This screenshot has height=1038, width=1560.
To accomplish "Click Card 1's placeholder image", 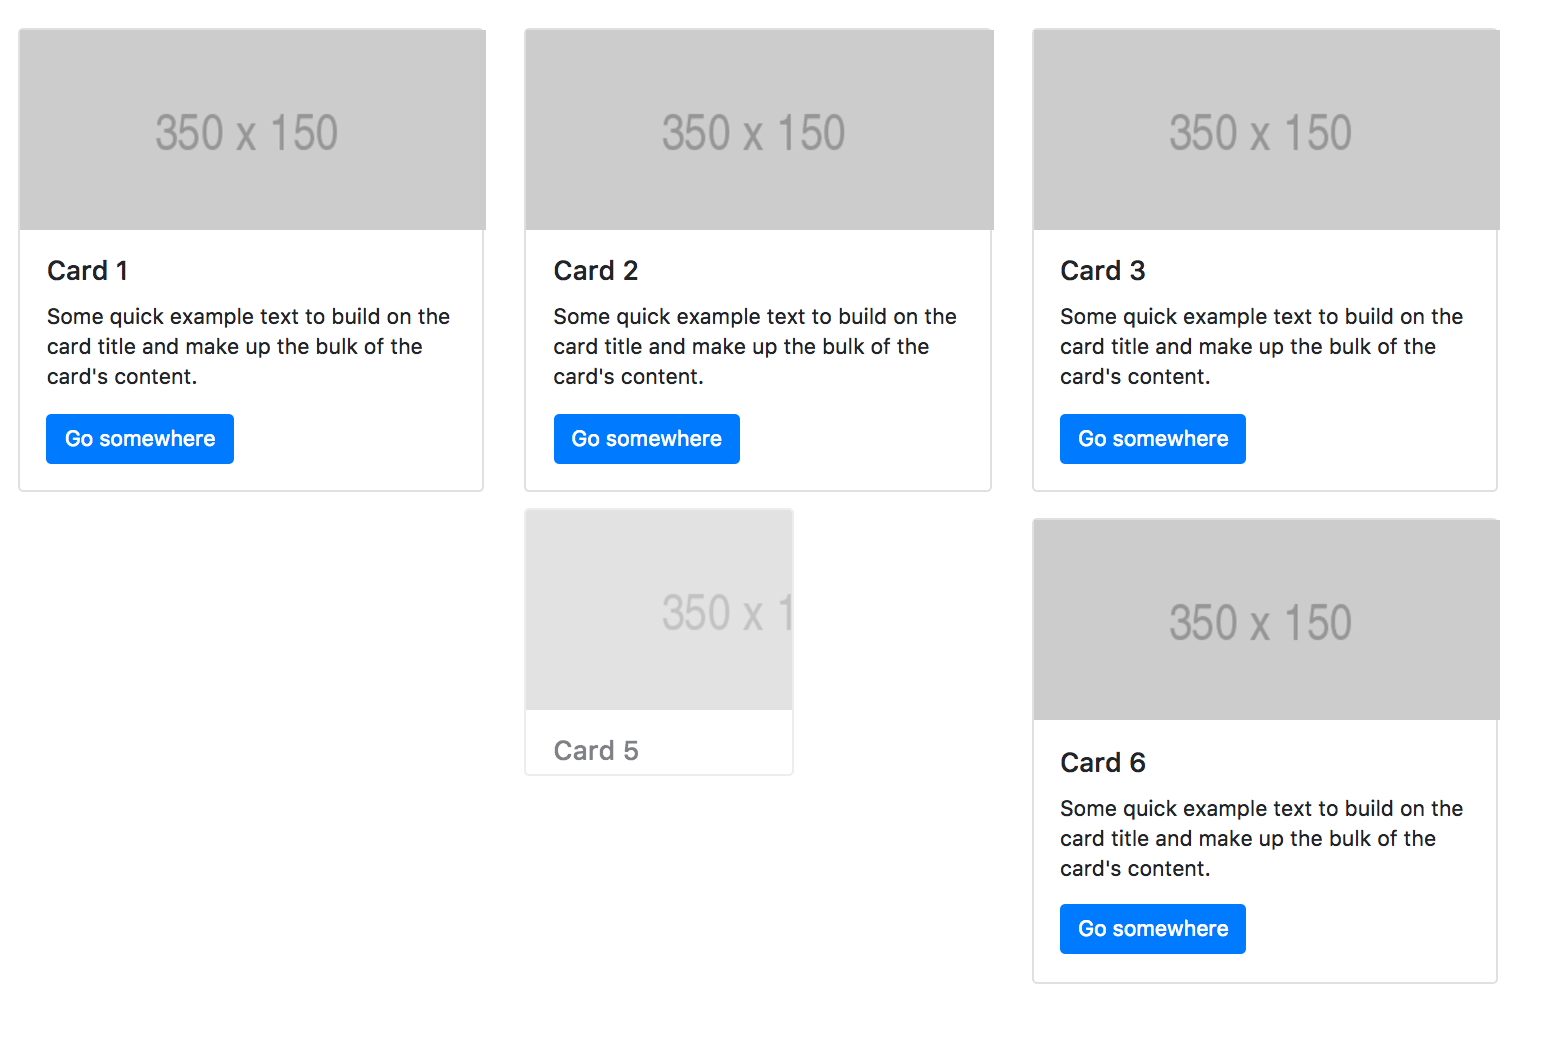I will point(252,130).
